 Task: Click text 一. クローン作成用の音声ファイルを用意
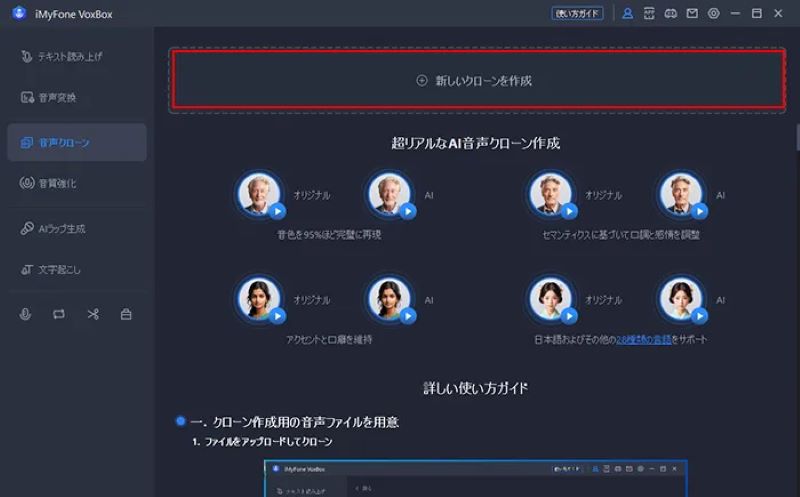294,422
